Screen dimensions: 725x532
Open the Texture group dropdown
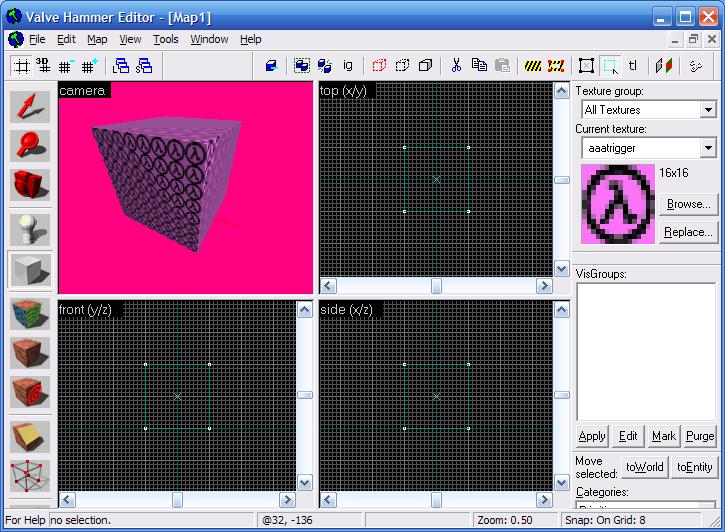pyautogui.click(x=708, y=110)
